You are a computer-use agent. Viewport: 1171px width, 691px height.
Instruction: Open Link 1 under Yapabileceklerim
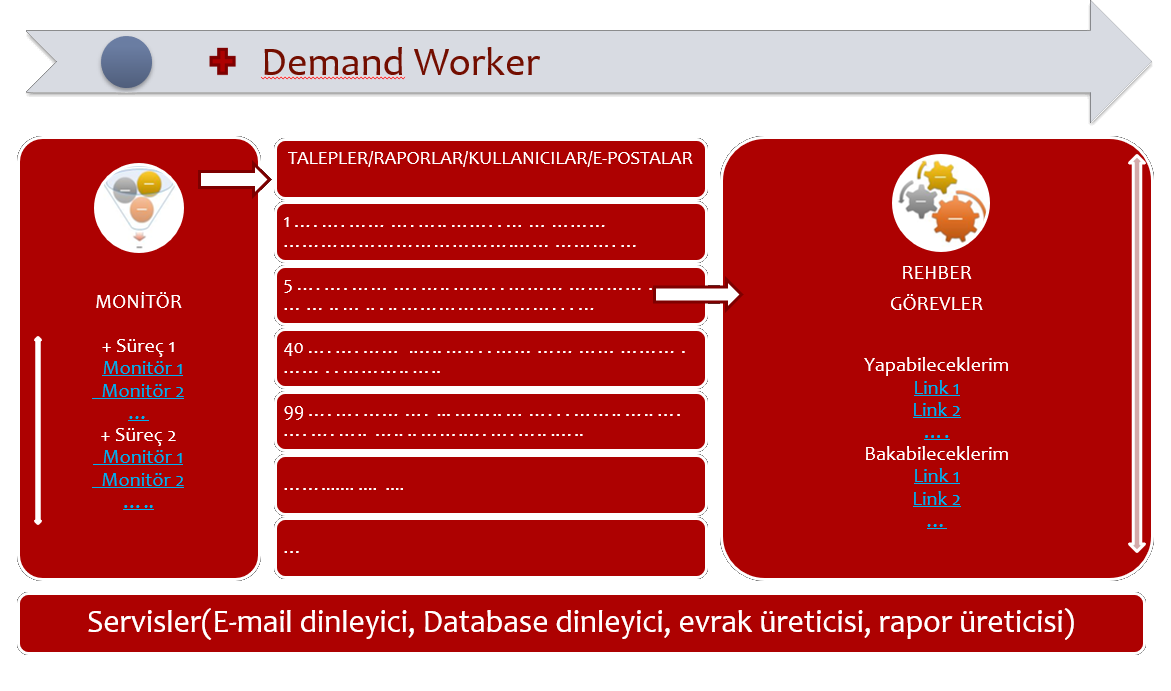tap(936, 388)
